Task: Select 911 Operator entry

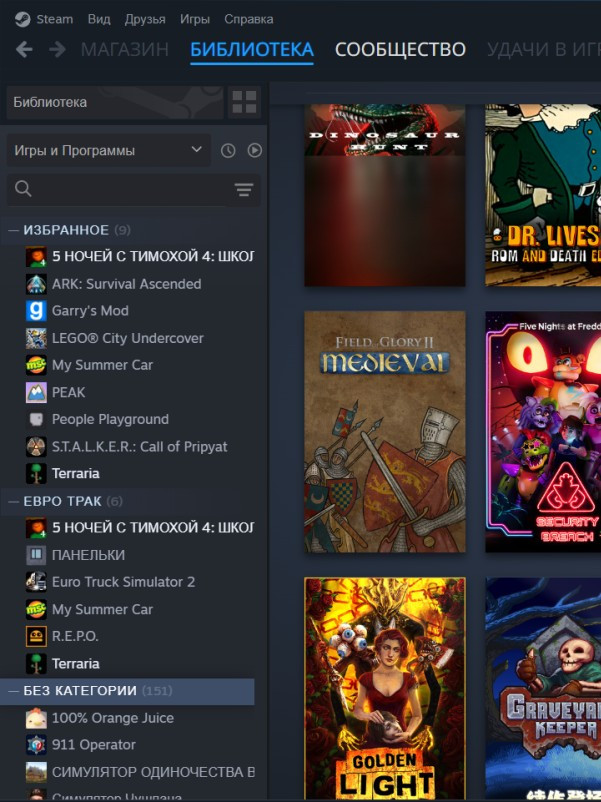Action: (x=94, y=745)
